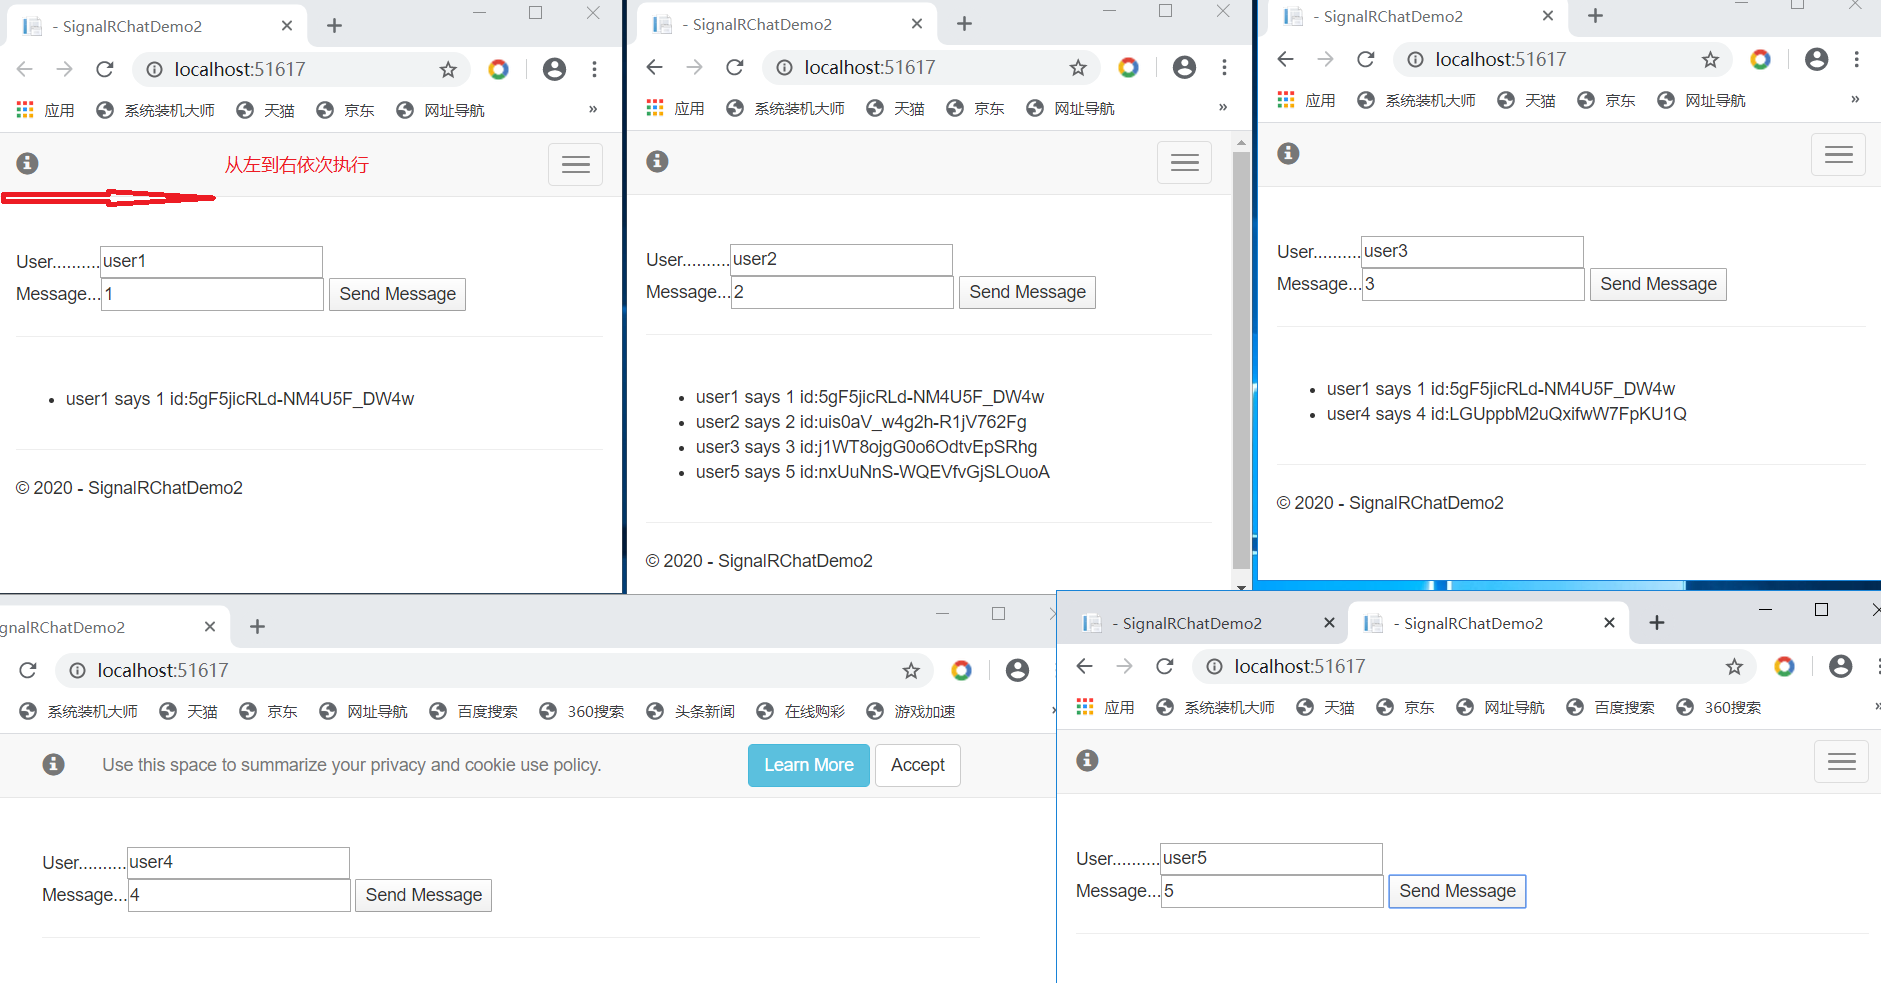Screen dimensions: 1881x983
Task: Send Message as user4
Action: 423,895
